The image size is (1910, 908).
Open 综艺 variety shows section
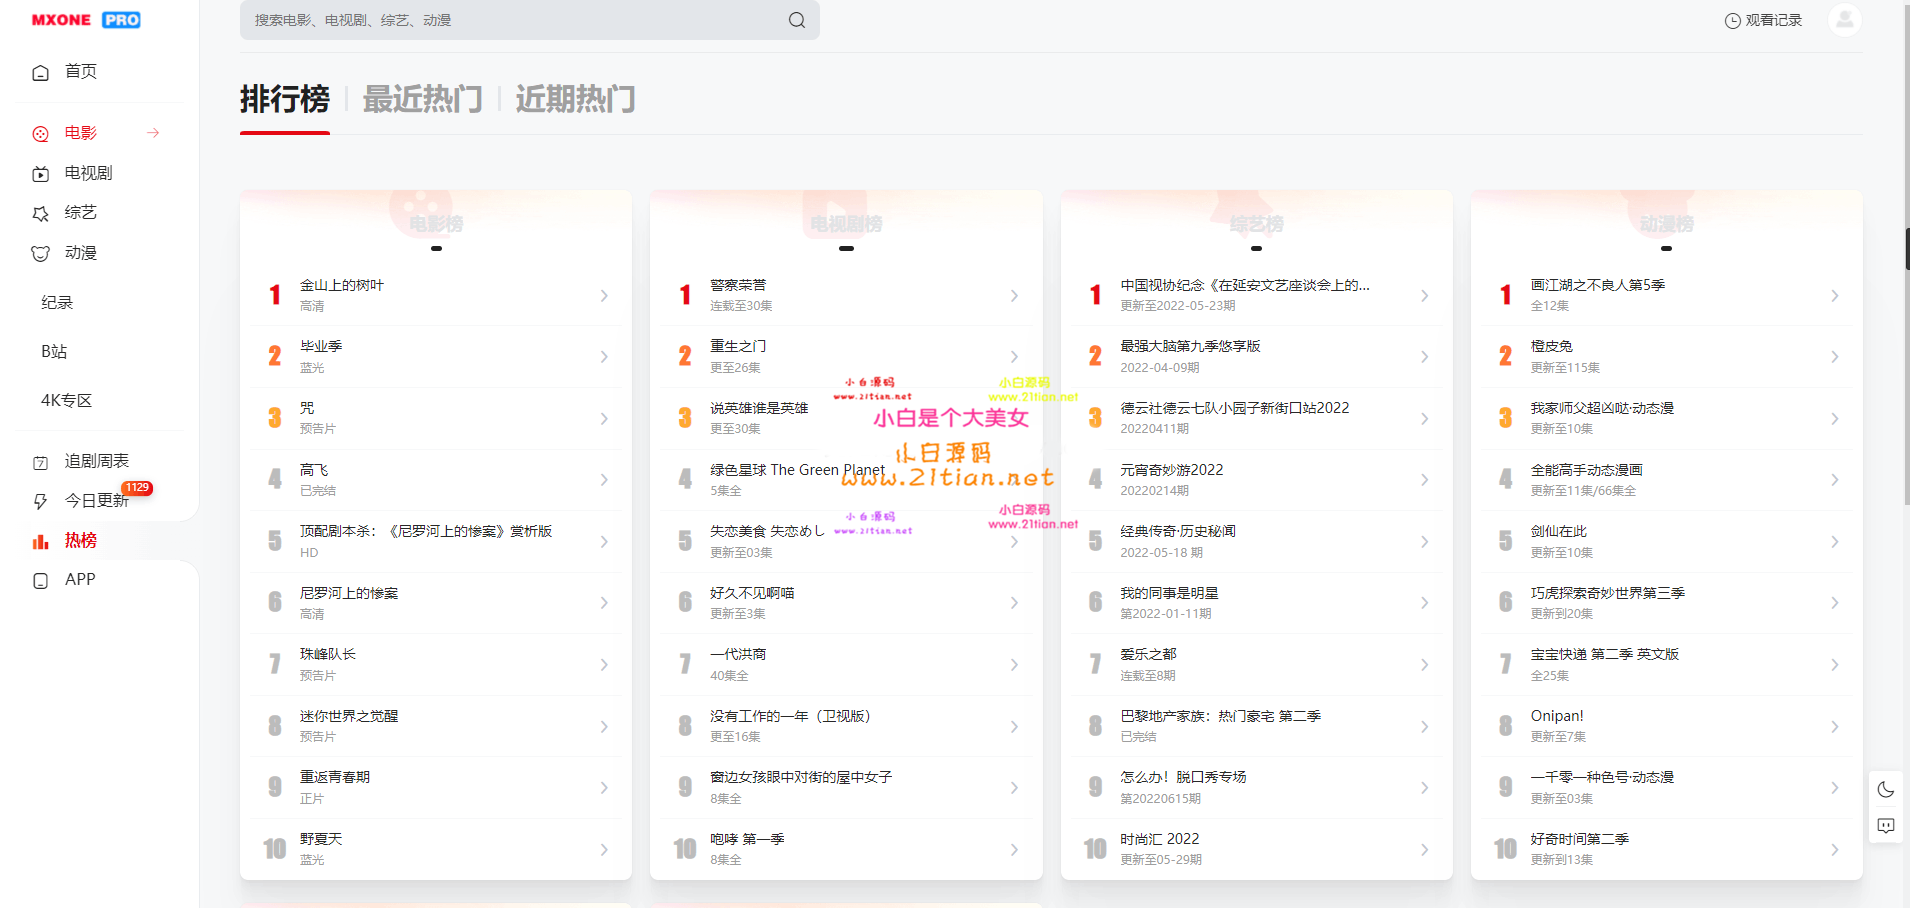click(x=80, y=213)
